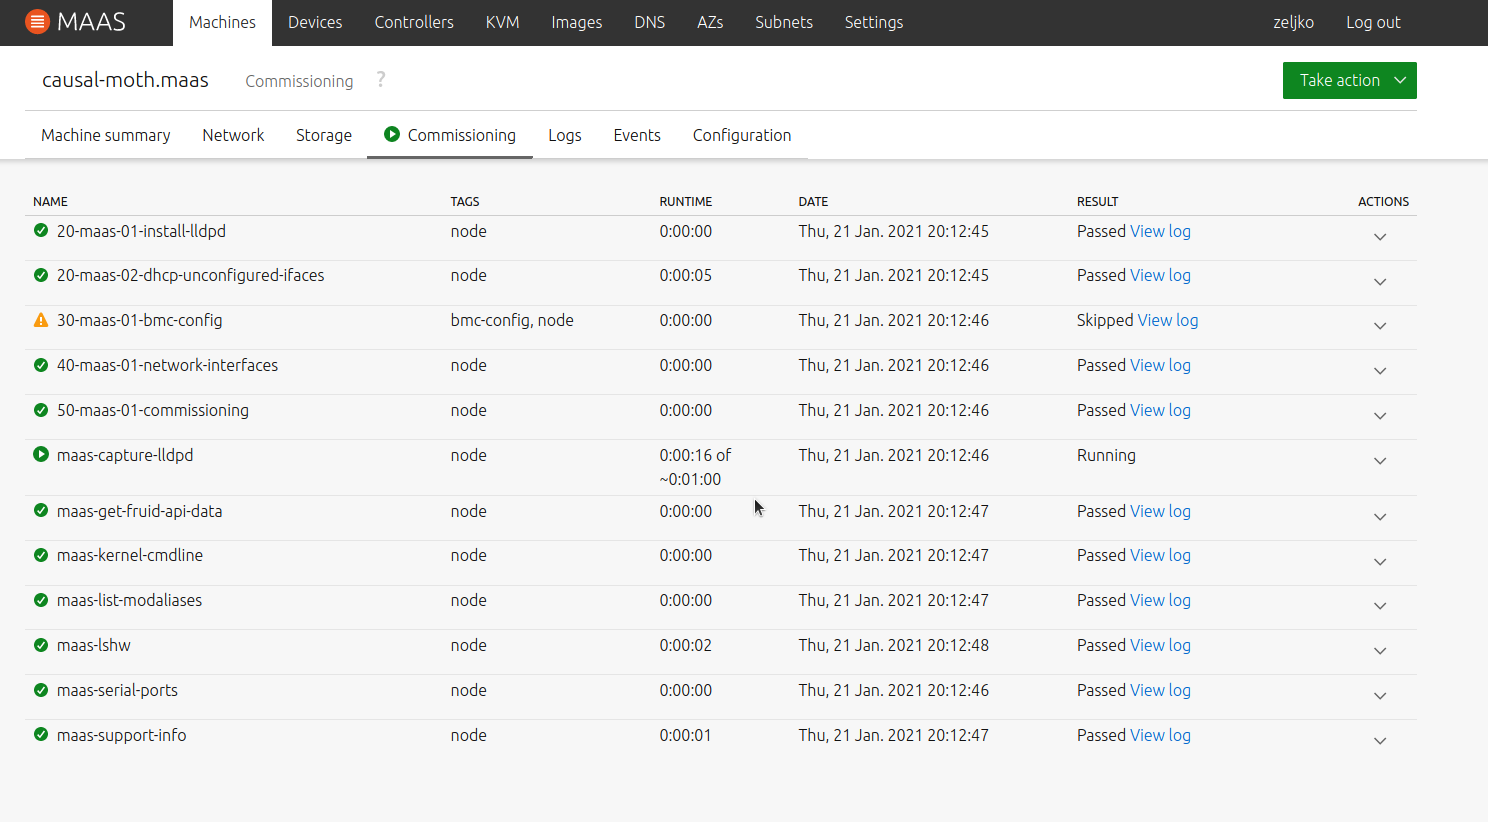Click running icon in Commissioning tab
The height and width of the screenshot is (822, 1488).
(x=392, y=134)
